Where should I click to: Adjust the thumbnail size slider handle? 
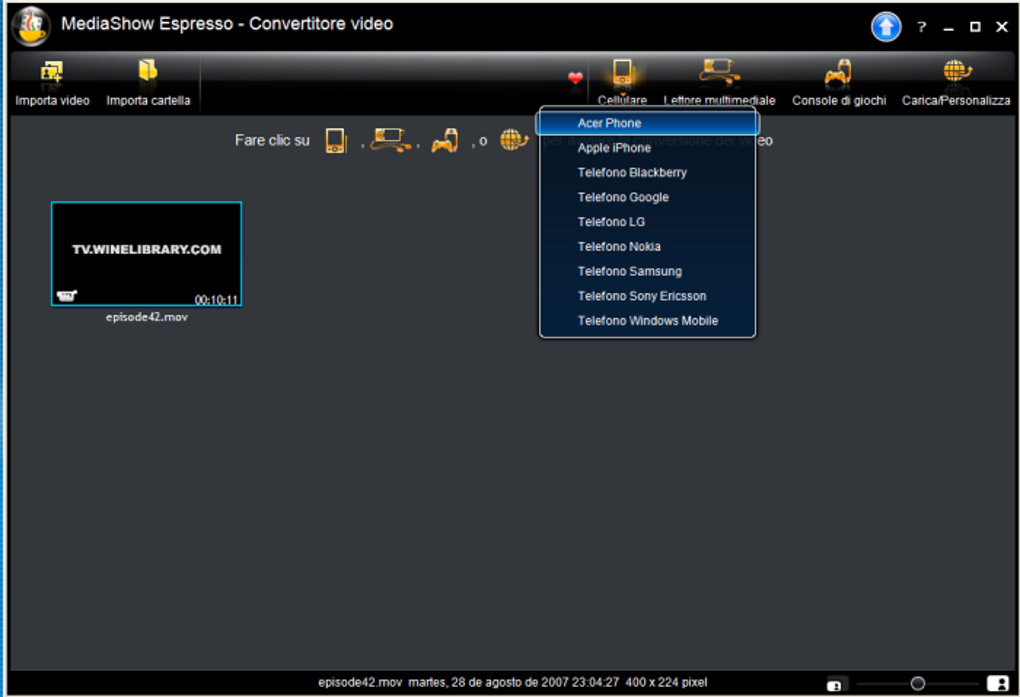point(917,683)
